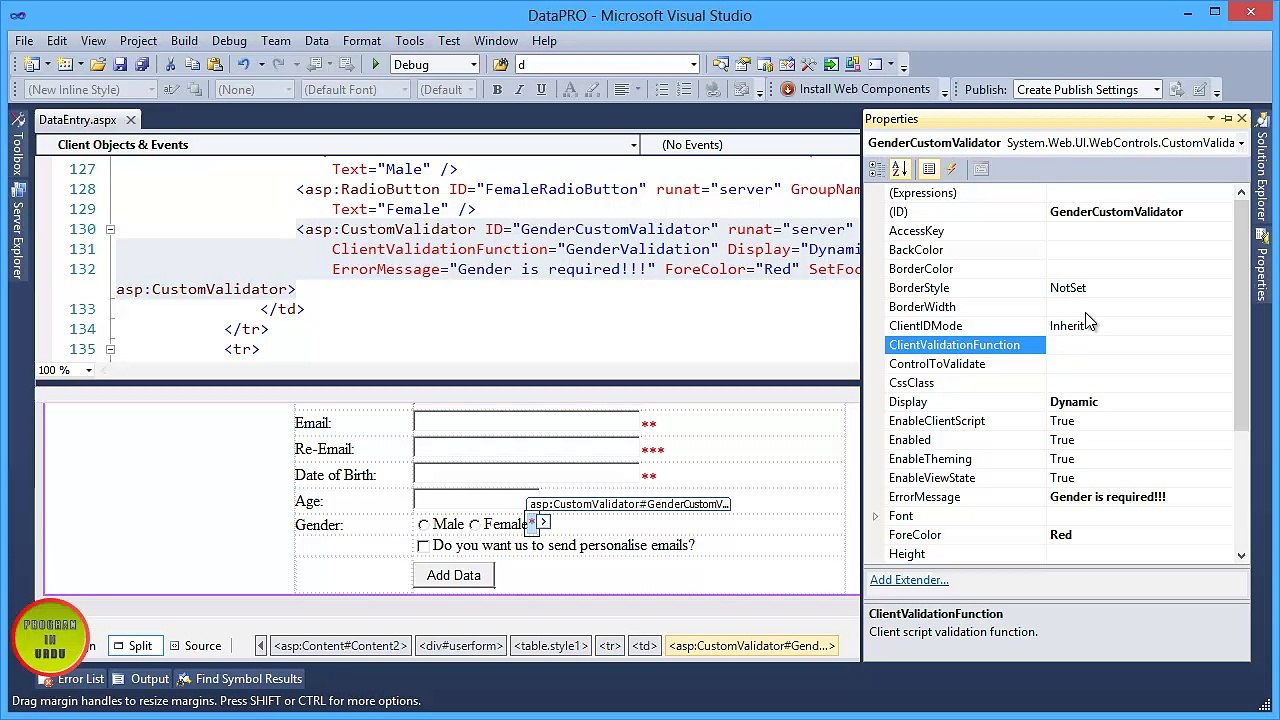The image size is (1280, 720).
Task: Show the Properties list view icon
Action: click(929, 169)
